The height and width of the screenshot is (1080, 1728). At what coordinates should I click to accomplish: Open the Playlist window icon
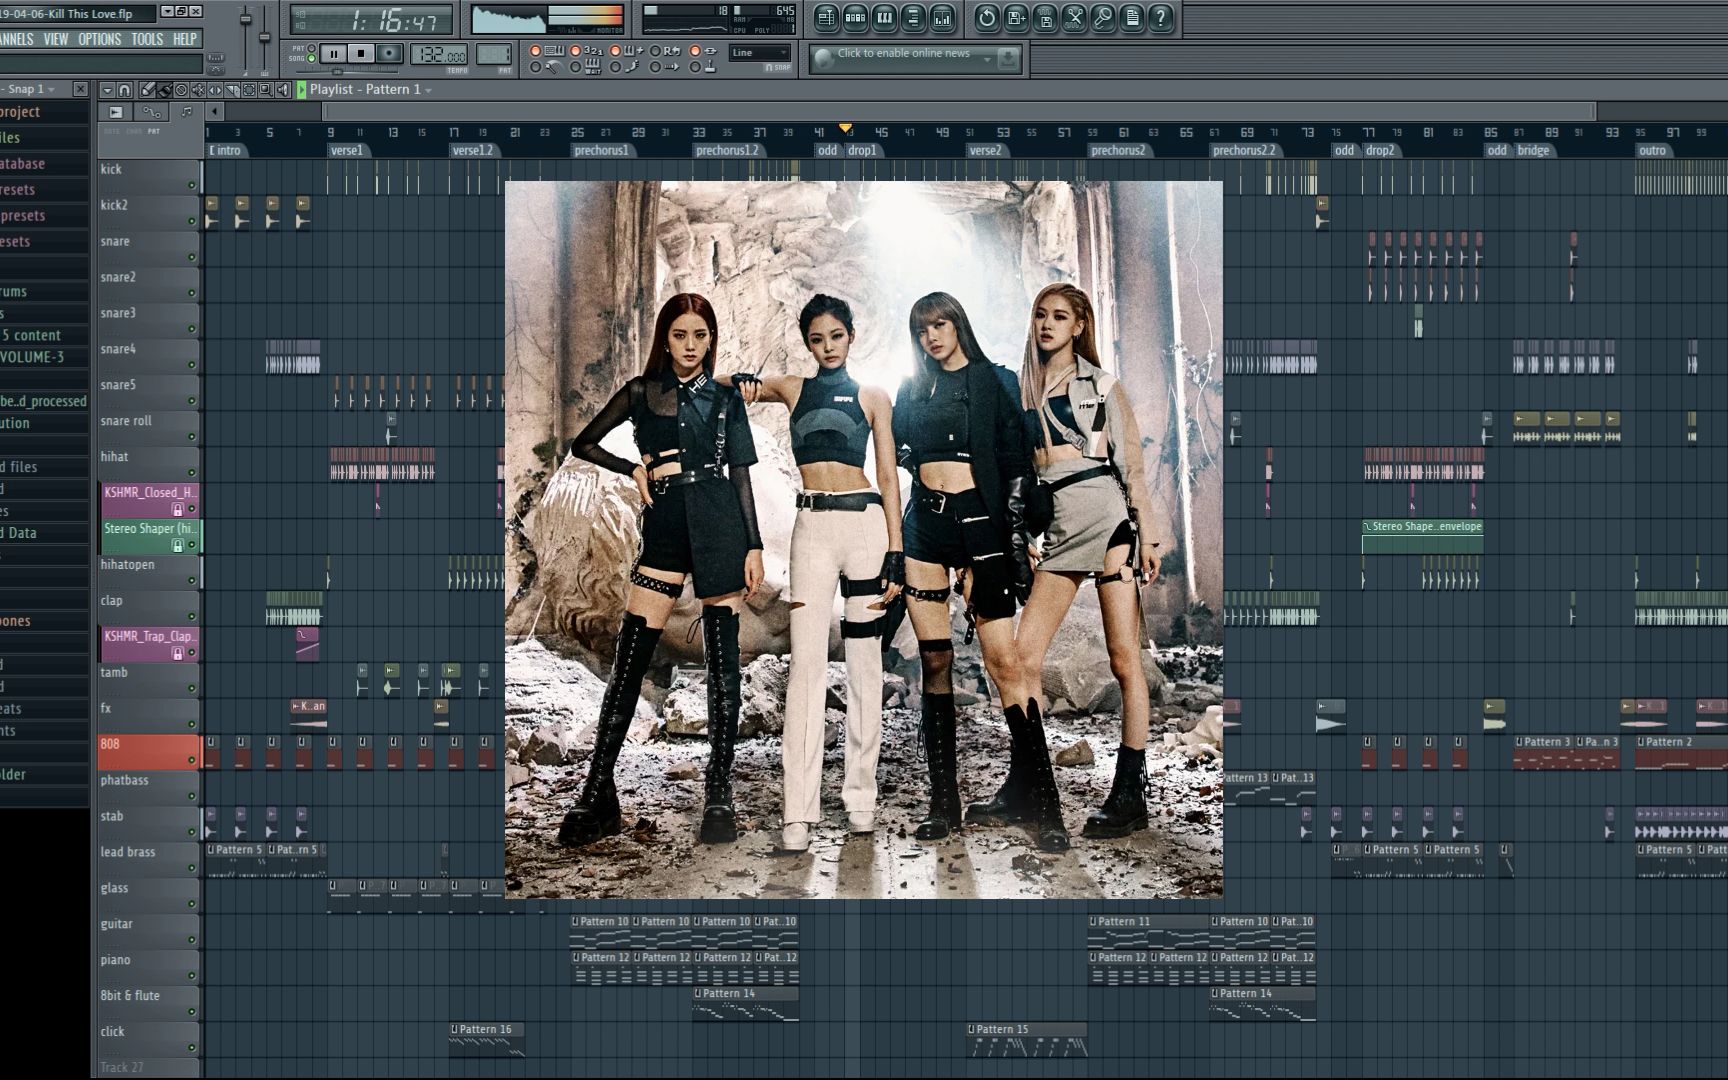click(x=826, y=17)
